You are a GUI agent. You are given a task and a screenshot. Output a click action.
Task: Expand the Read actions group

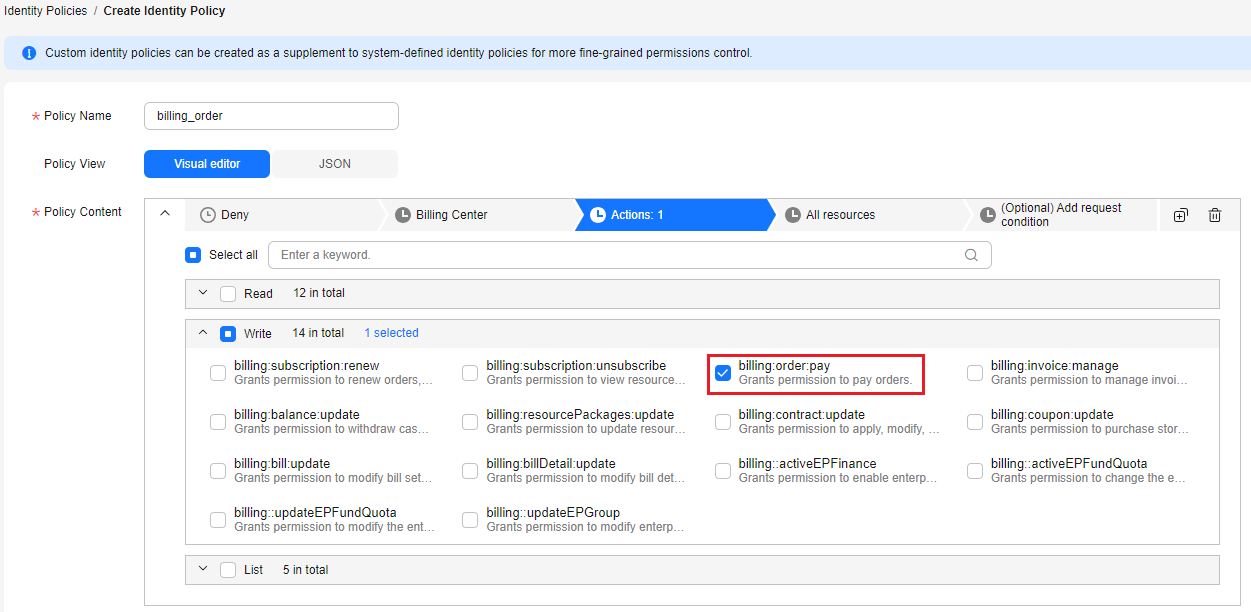(x=203, y=293)
